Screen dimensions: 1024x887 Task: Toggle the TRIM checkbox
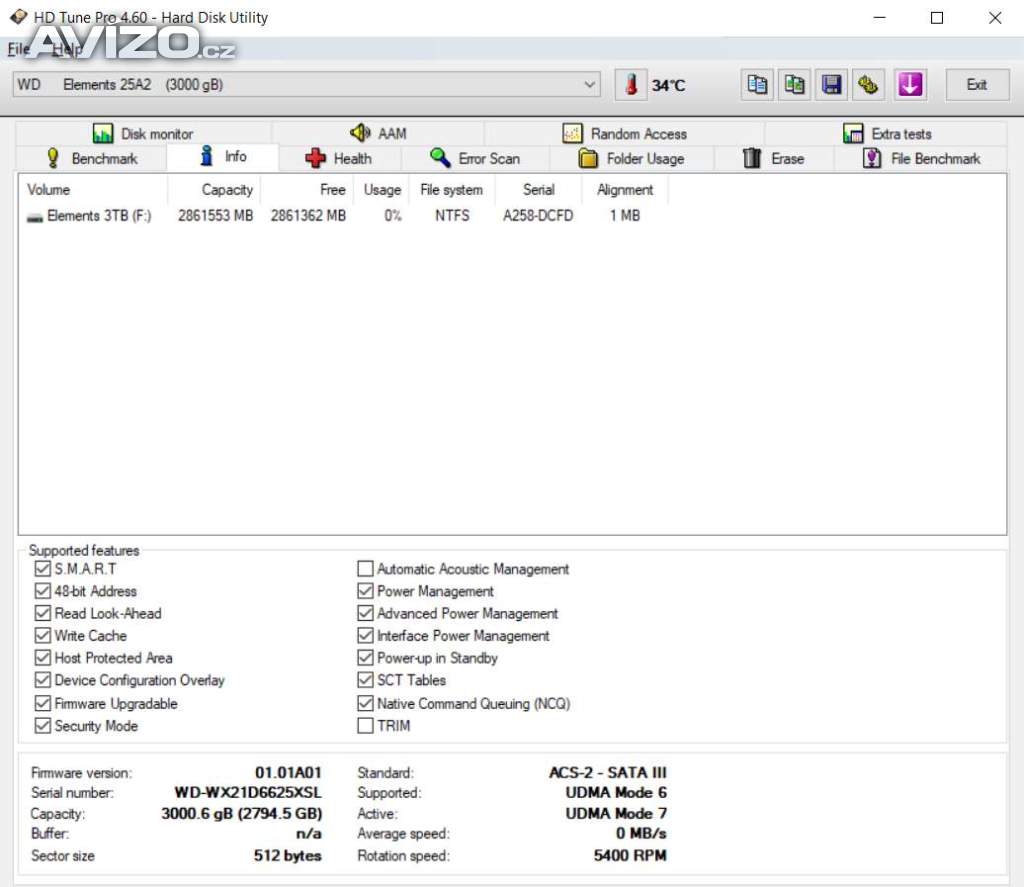(365, 726)
